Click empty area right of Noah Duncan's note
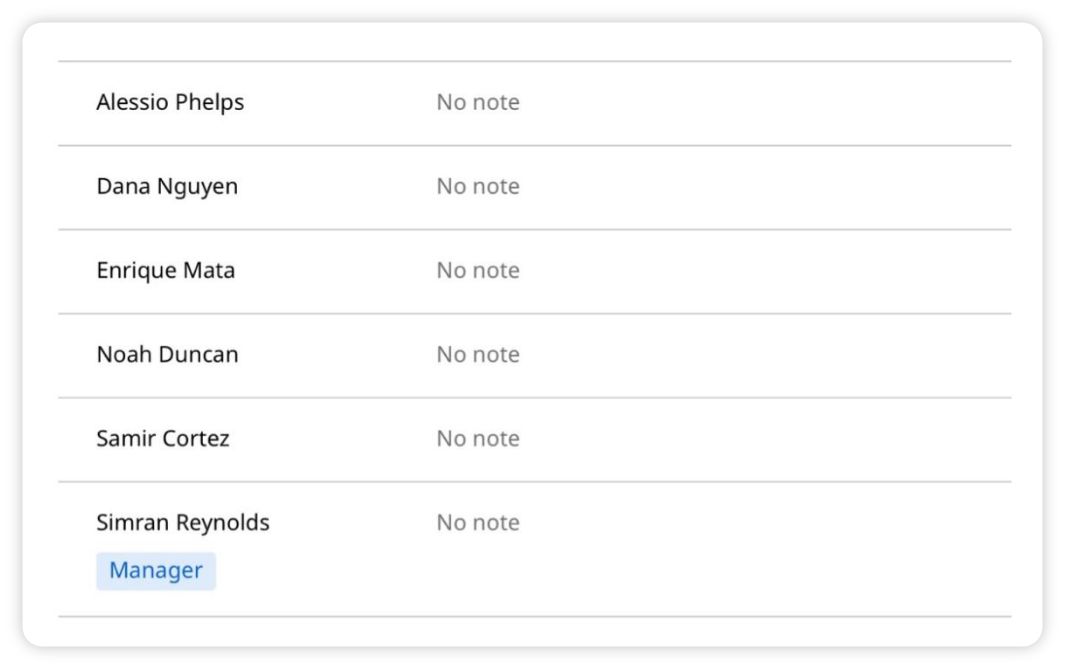This screenshot has width=1065, height=669. (x=765, y=356)
